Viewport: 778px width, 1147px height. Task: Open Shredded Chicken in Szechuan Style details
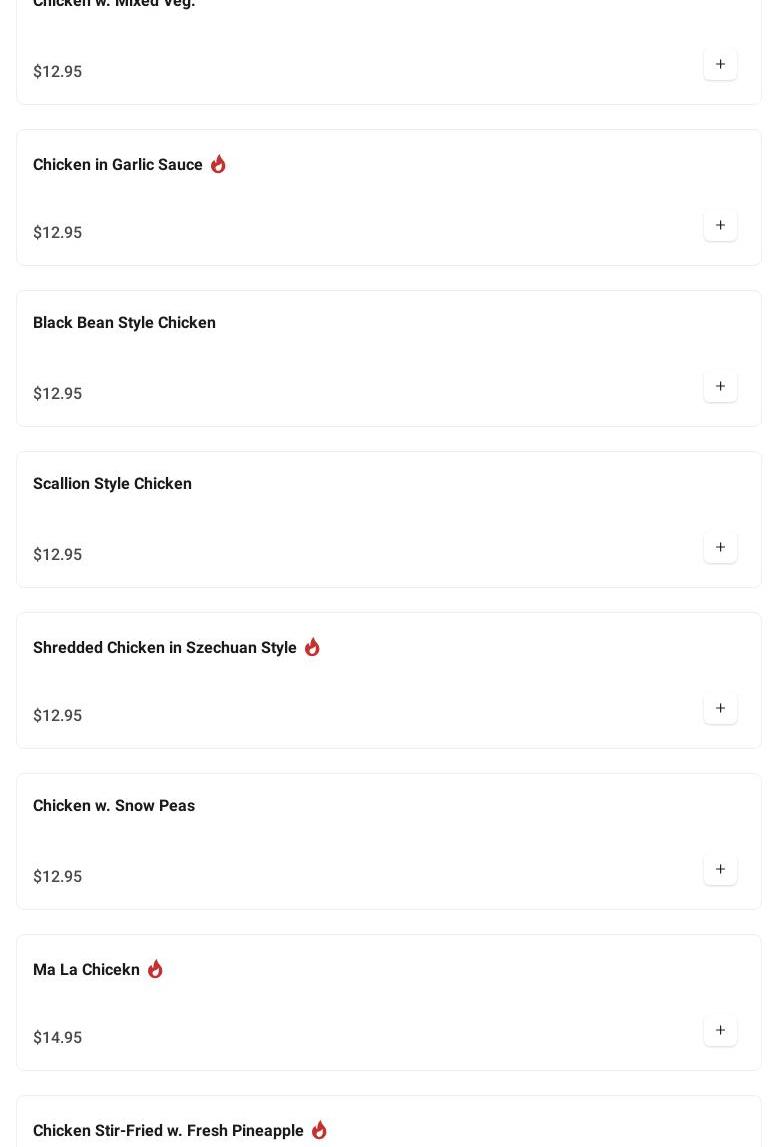[165, 648]
